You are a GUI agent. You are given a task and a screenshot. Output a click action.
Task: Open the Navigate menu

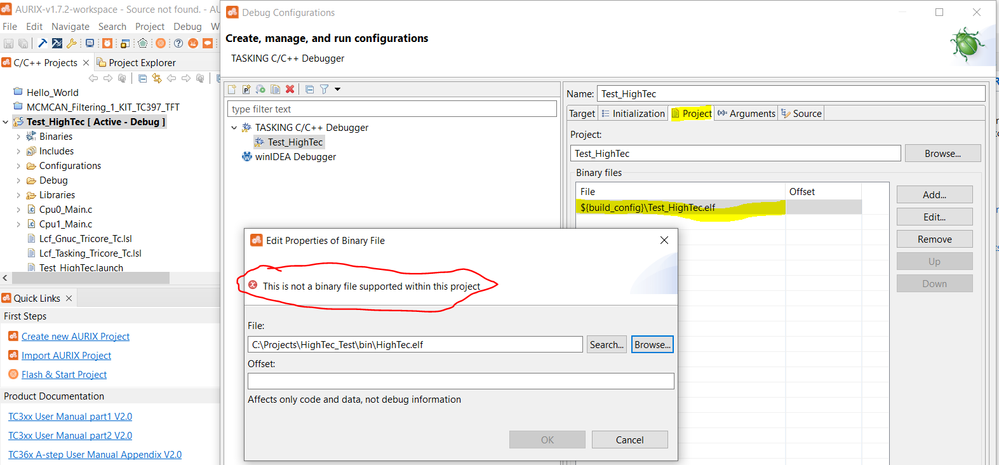tap(71, 27)
